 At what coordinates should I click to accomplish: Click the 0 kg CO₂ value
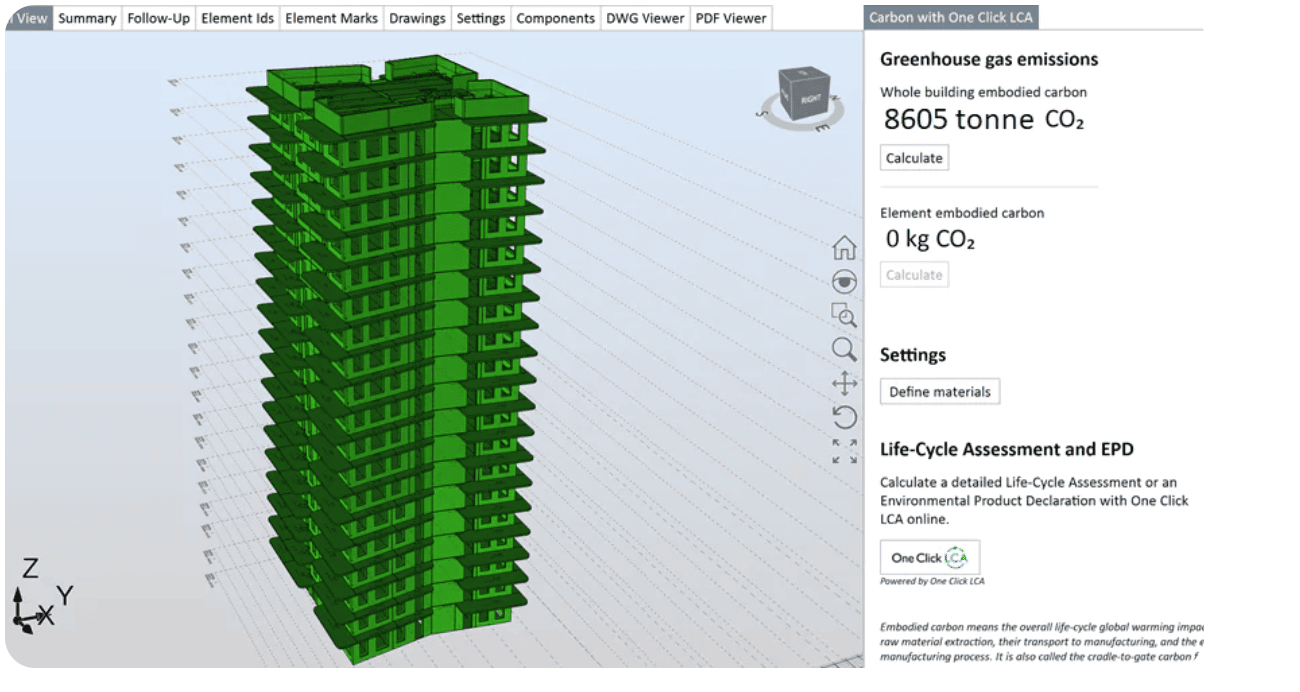click(x=930, y=240)
